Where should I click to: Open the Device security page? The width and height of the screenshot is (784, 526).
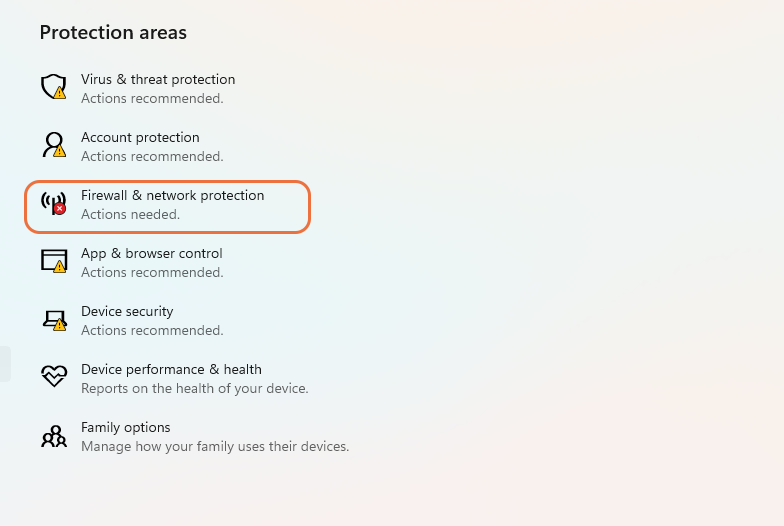[127, 312]
